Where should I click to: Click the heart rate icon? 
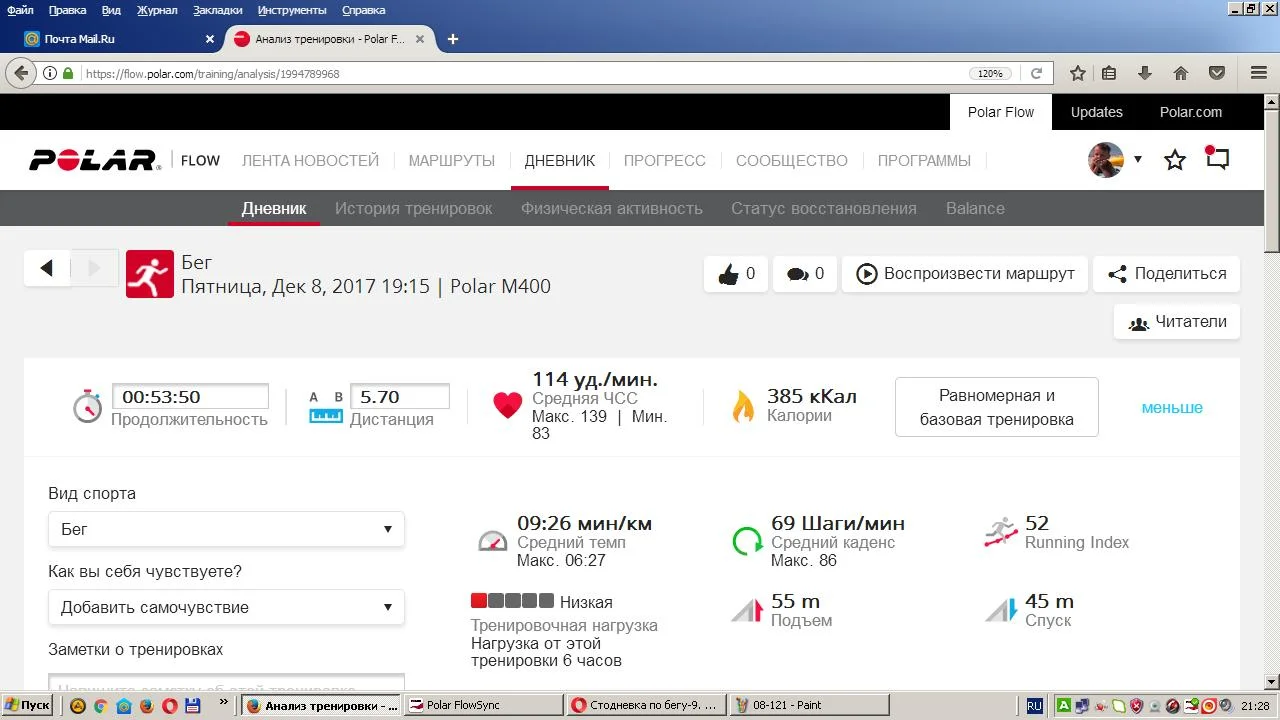coord(508,405)
